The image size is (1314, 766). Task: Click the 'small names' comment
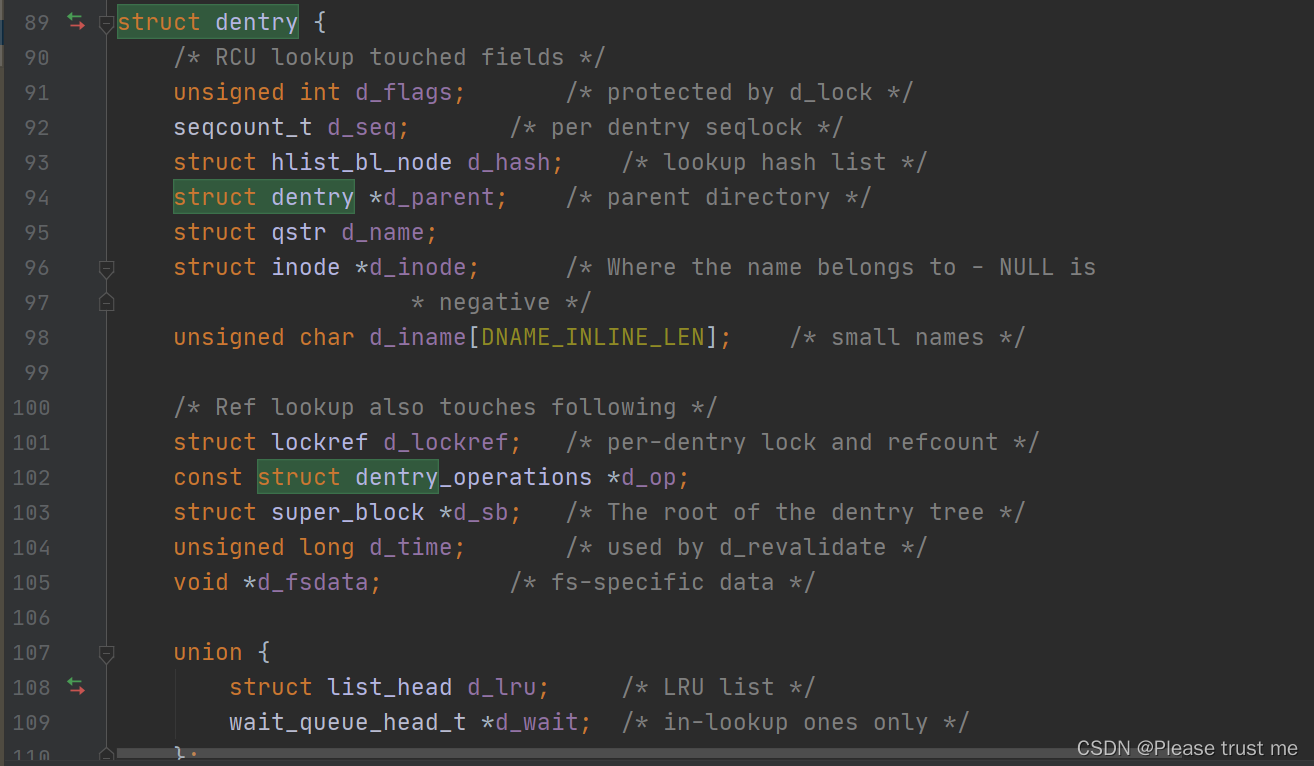(908, 337)
